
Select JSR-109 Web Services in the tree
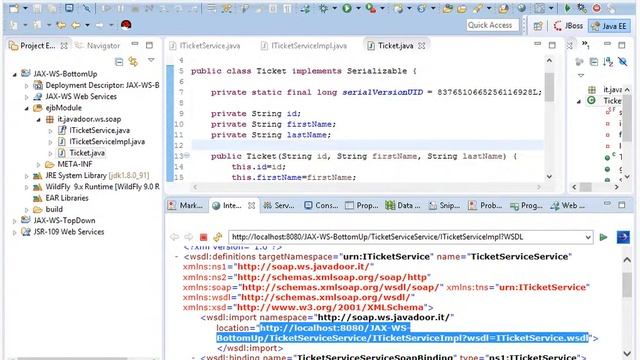69,232
